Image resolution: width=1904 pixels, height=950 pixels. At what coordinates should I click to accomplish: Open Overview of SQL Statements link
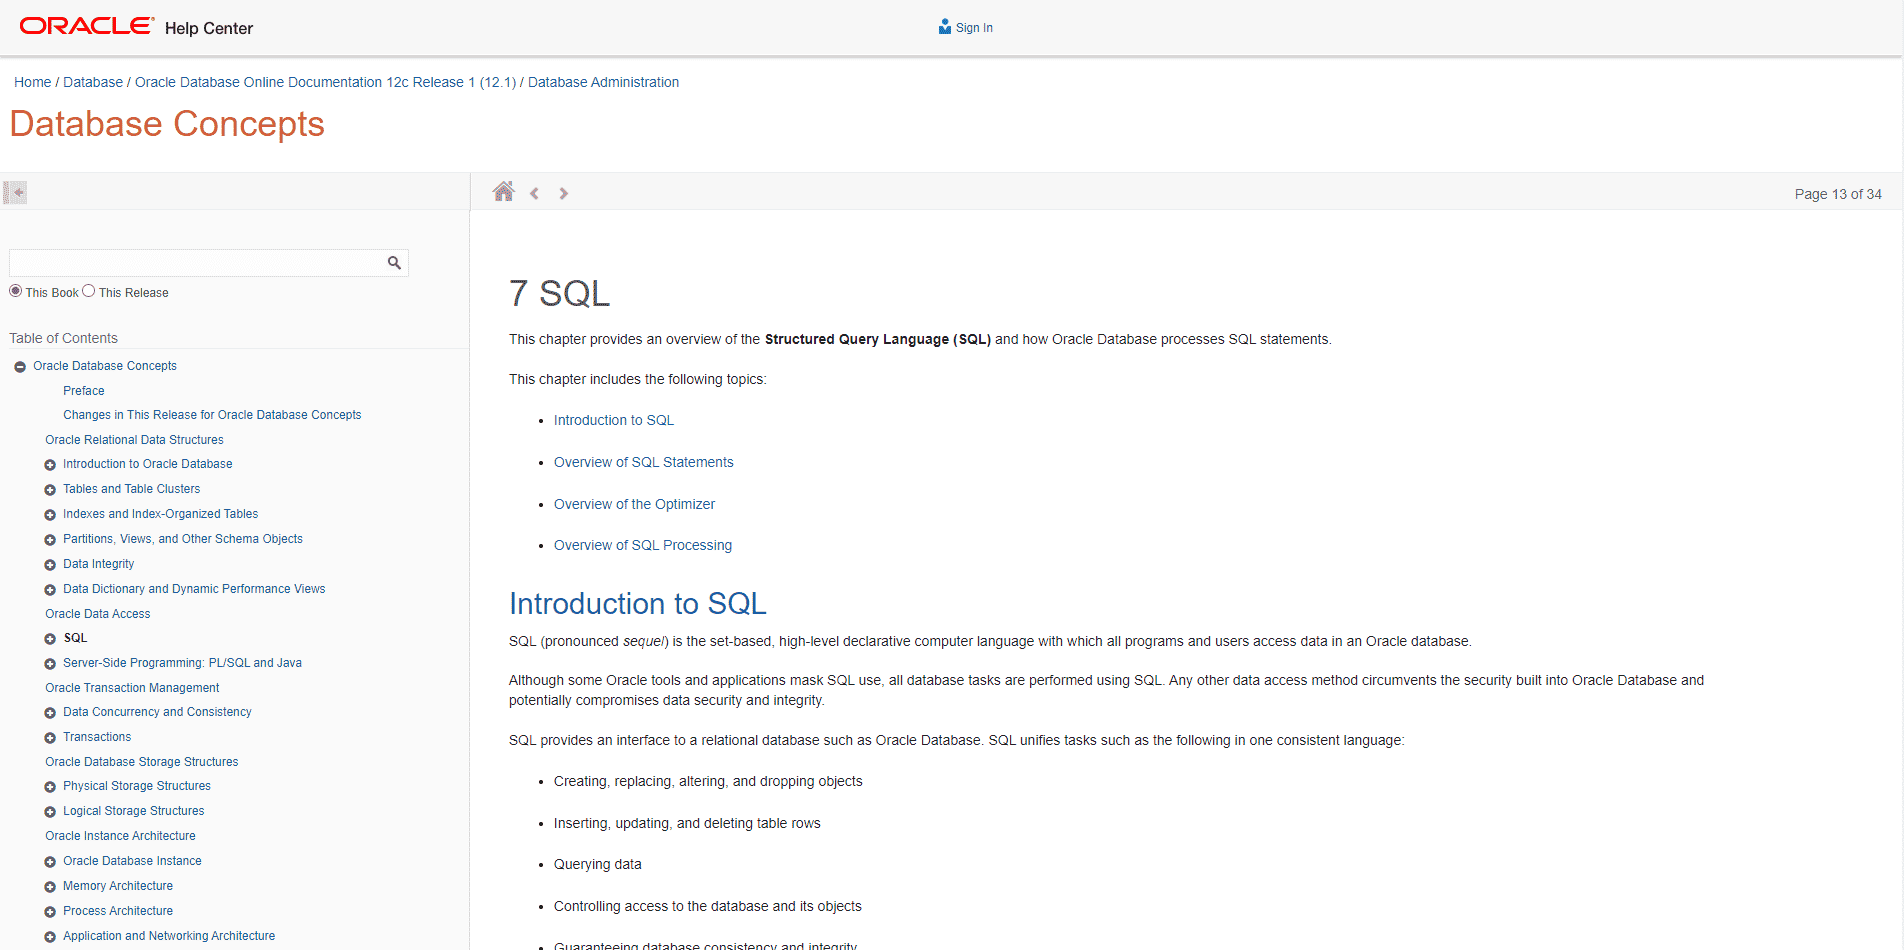(644, 462)
